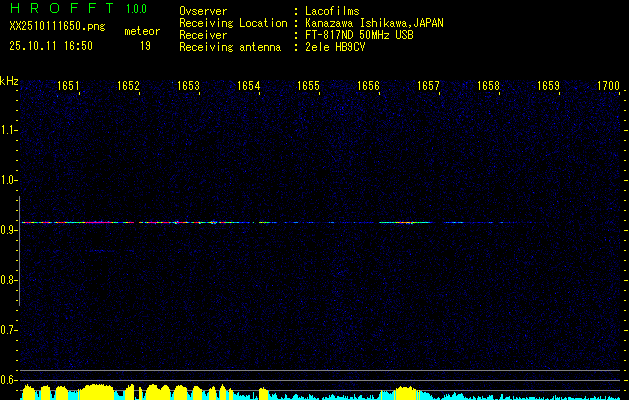
Task: Click the 0.9 kHz frequency label
Action: point(9,230)
